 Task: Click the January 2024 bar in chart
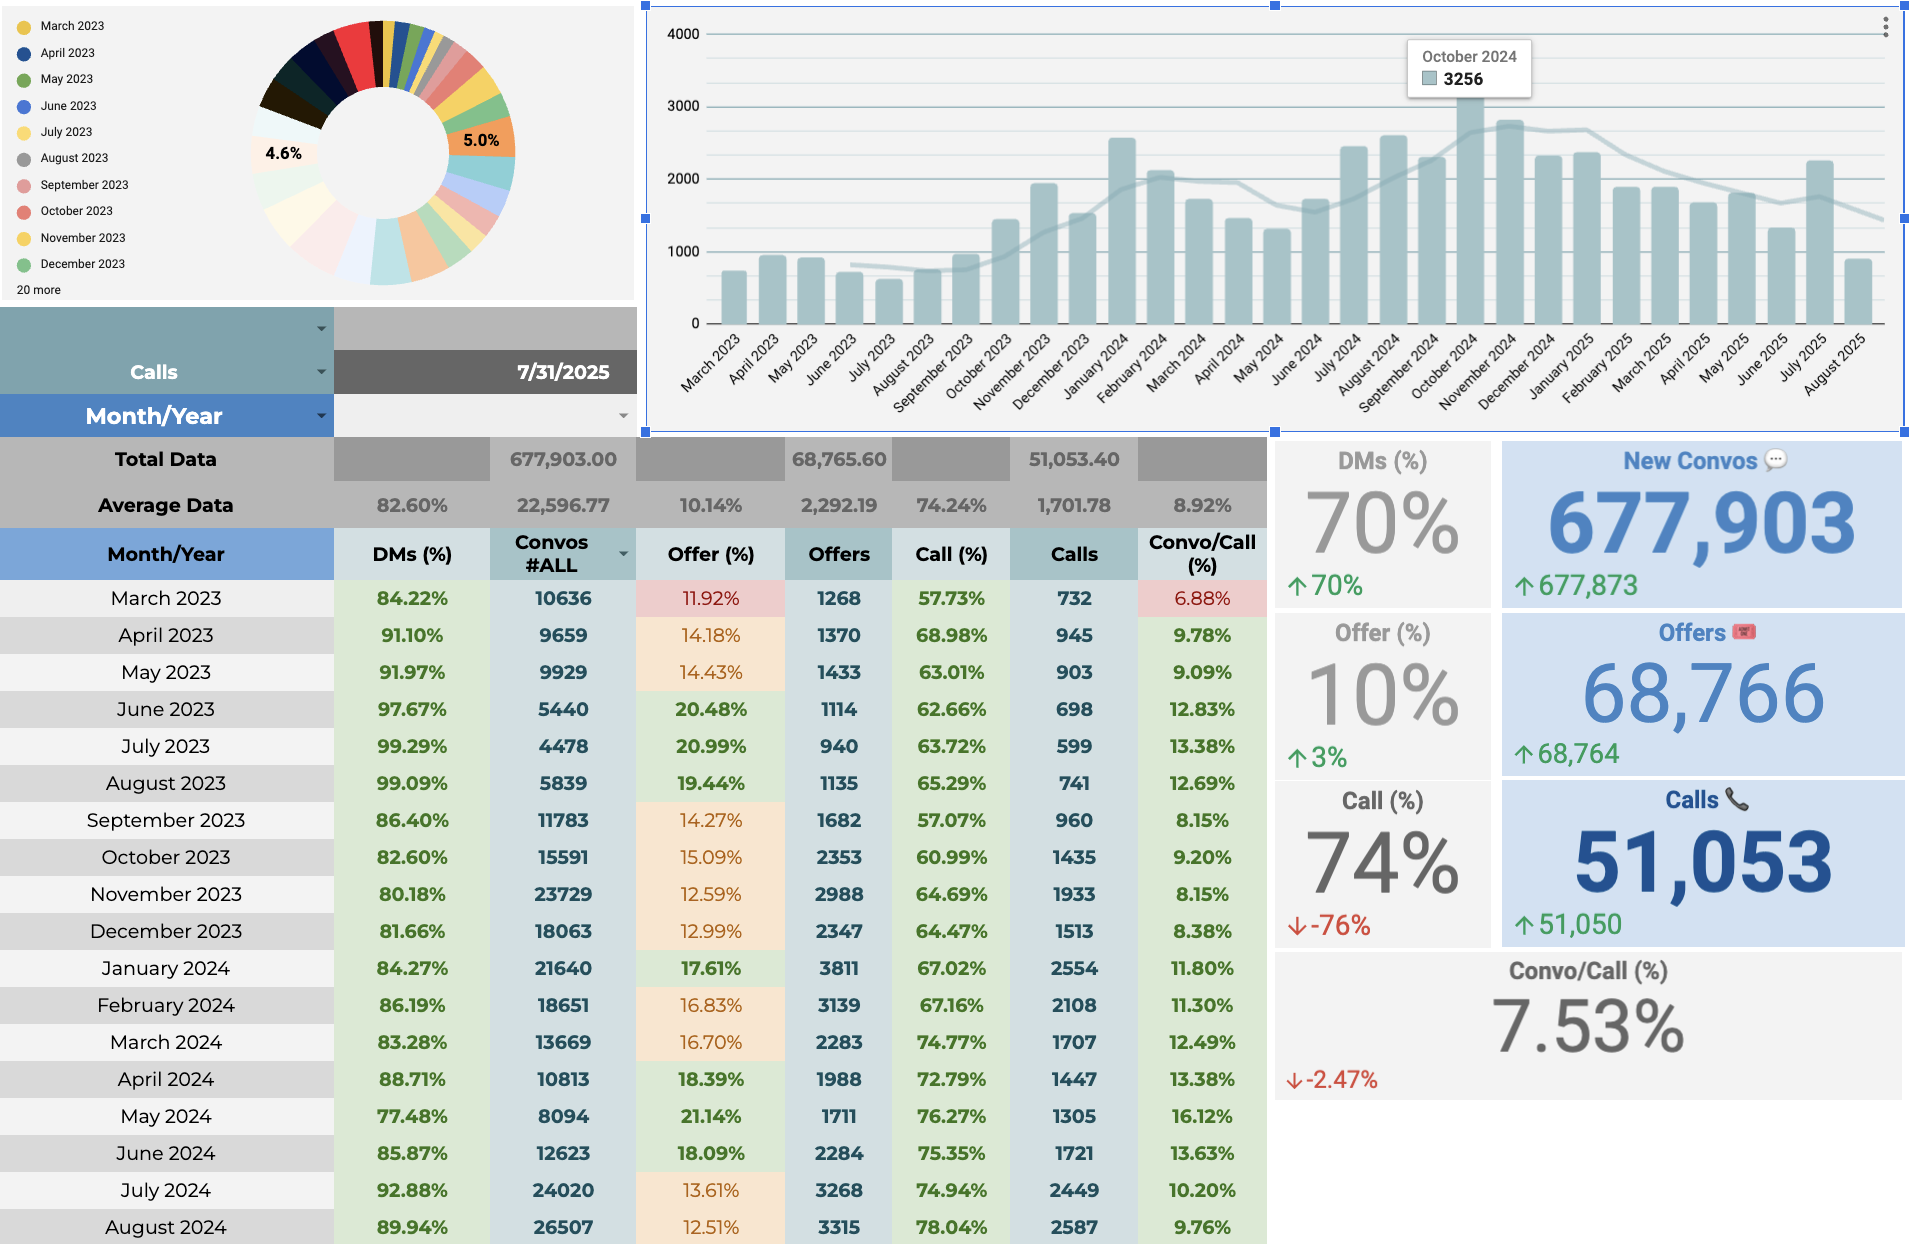click(1122, 231)
